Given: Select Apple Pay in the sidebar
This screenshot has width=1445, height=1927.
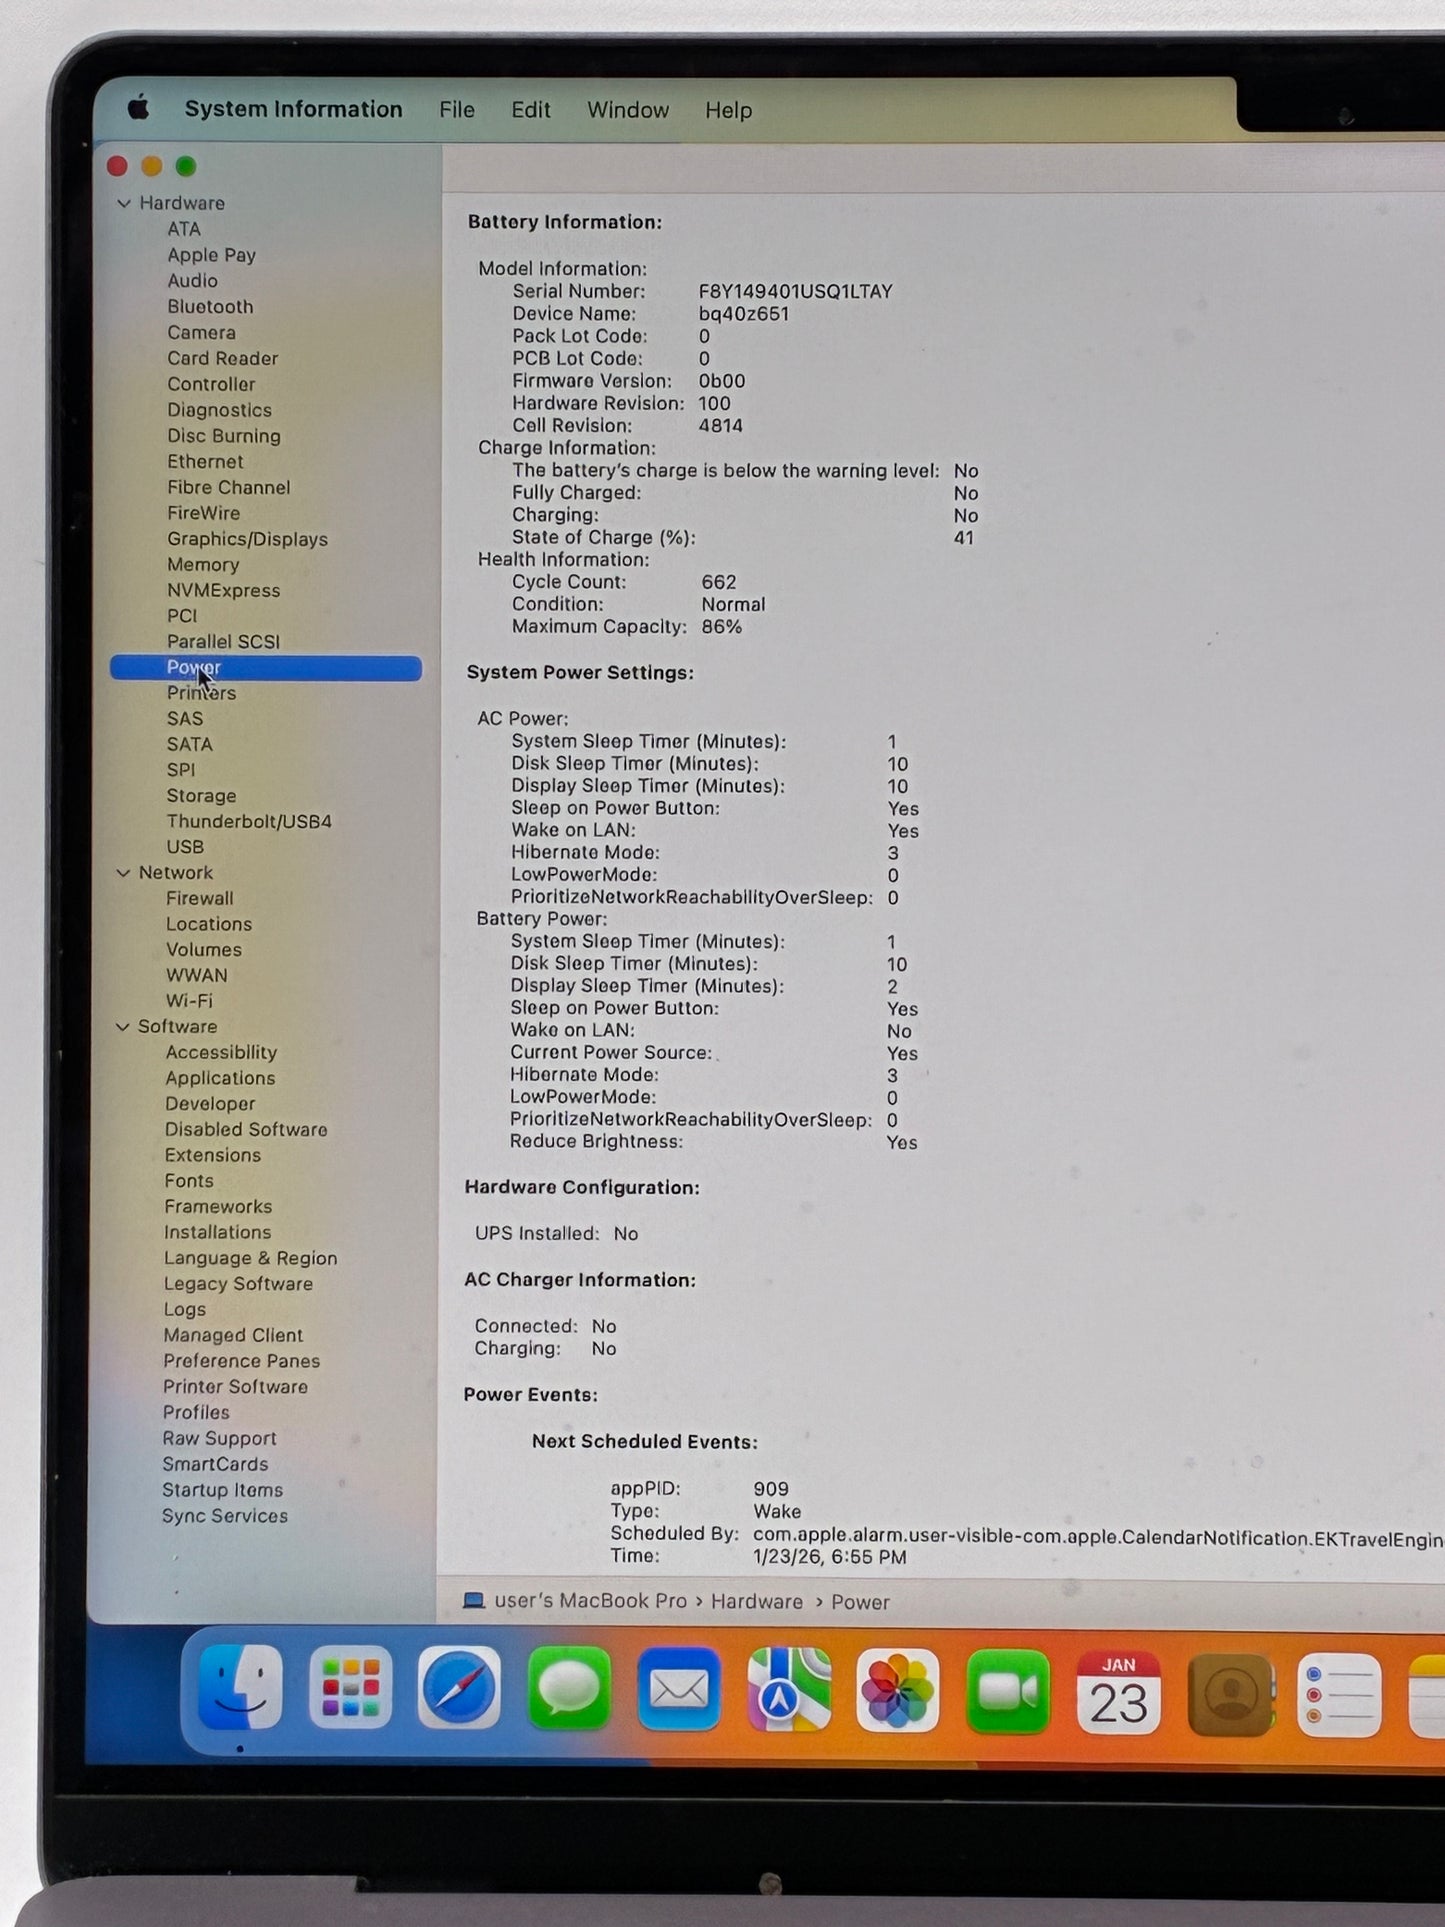Looking at the screenshot, I should [212, 255].
